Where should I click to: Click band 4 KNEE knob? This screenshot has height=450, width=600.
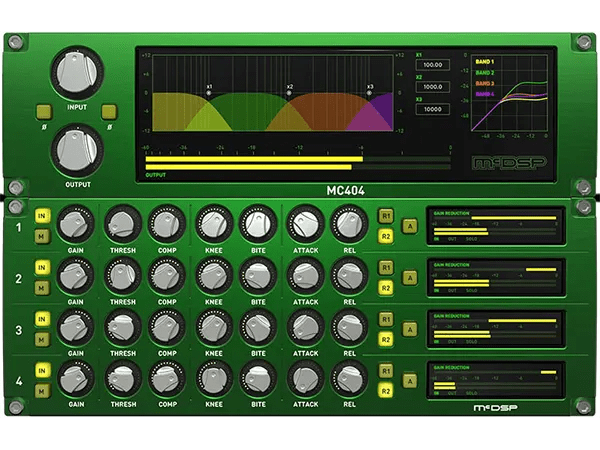coord(214,379)
